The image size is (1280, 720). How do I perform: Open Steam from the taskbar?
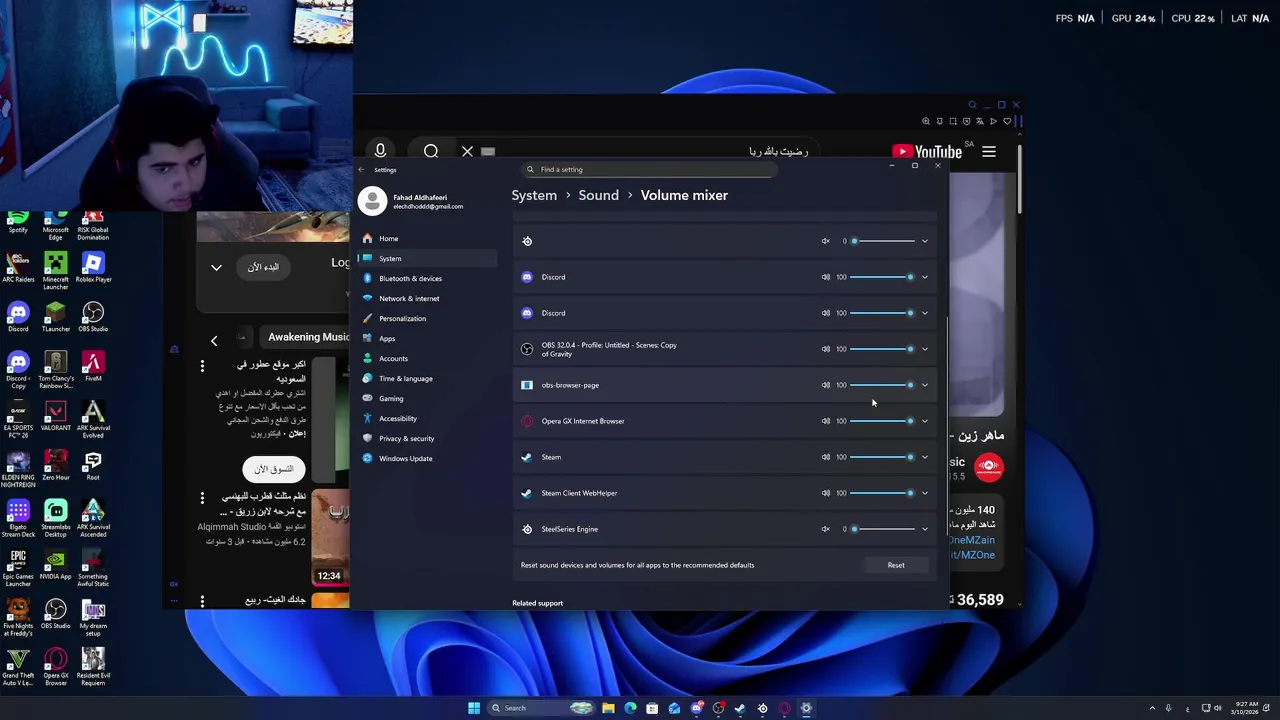pyautogui.click(x=740, y=708)
